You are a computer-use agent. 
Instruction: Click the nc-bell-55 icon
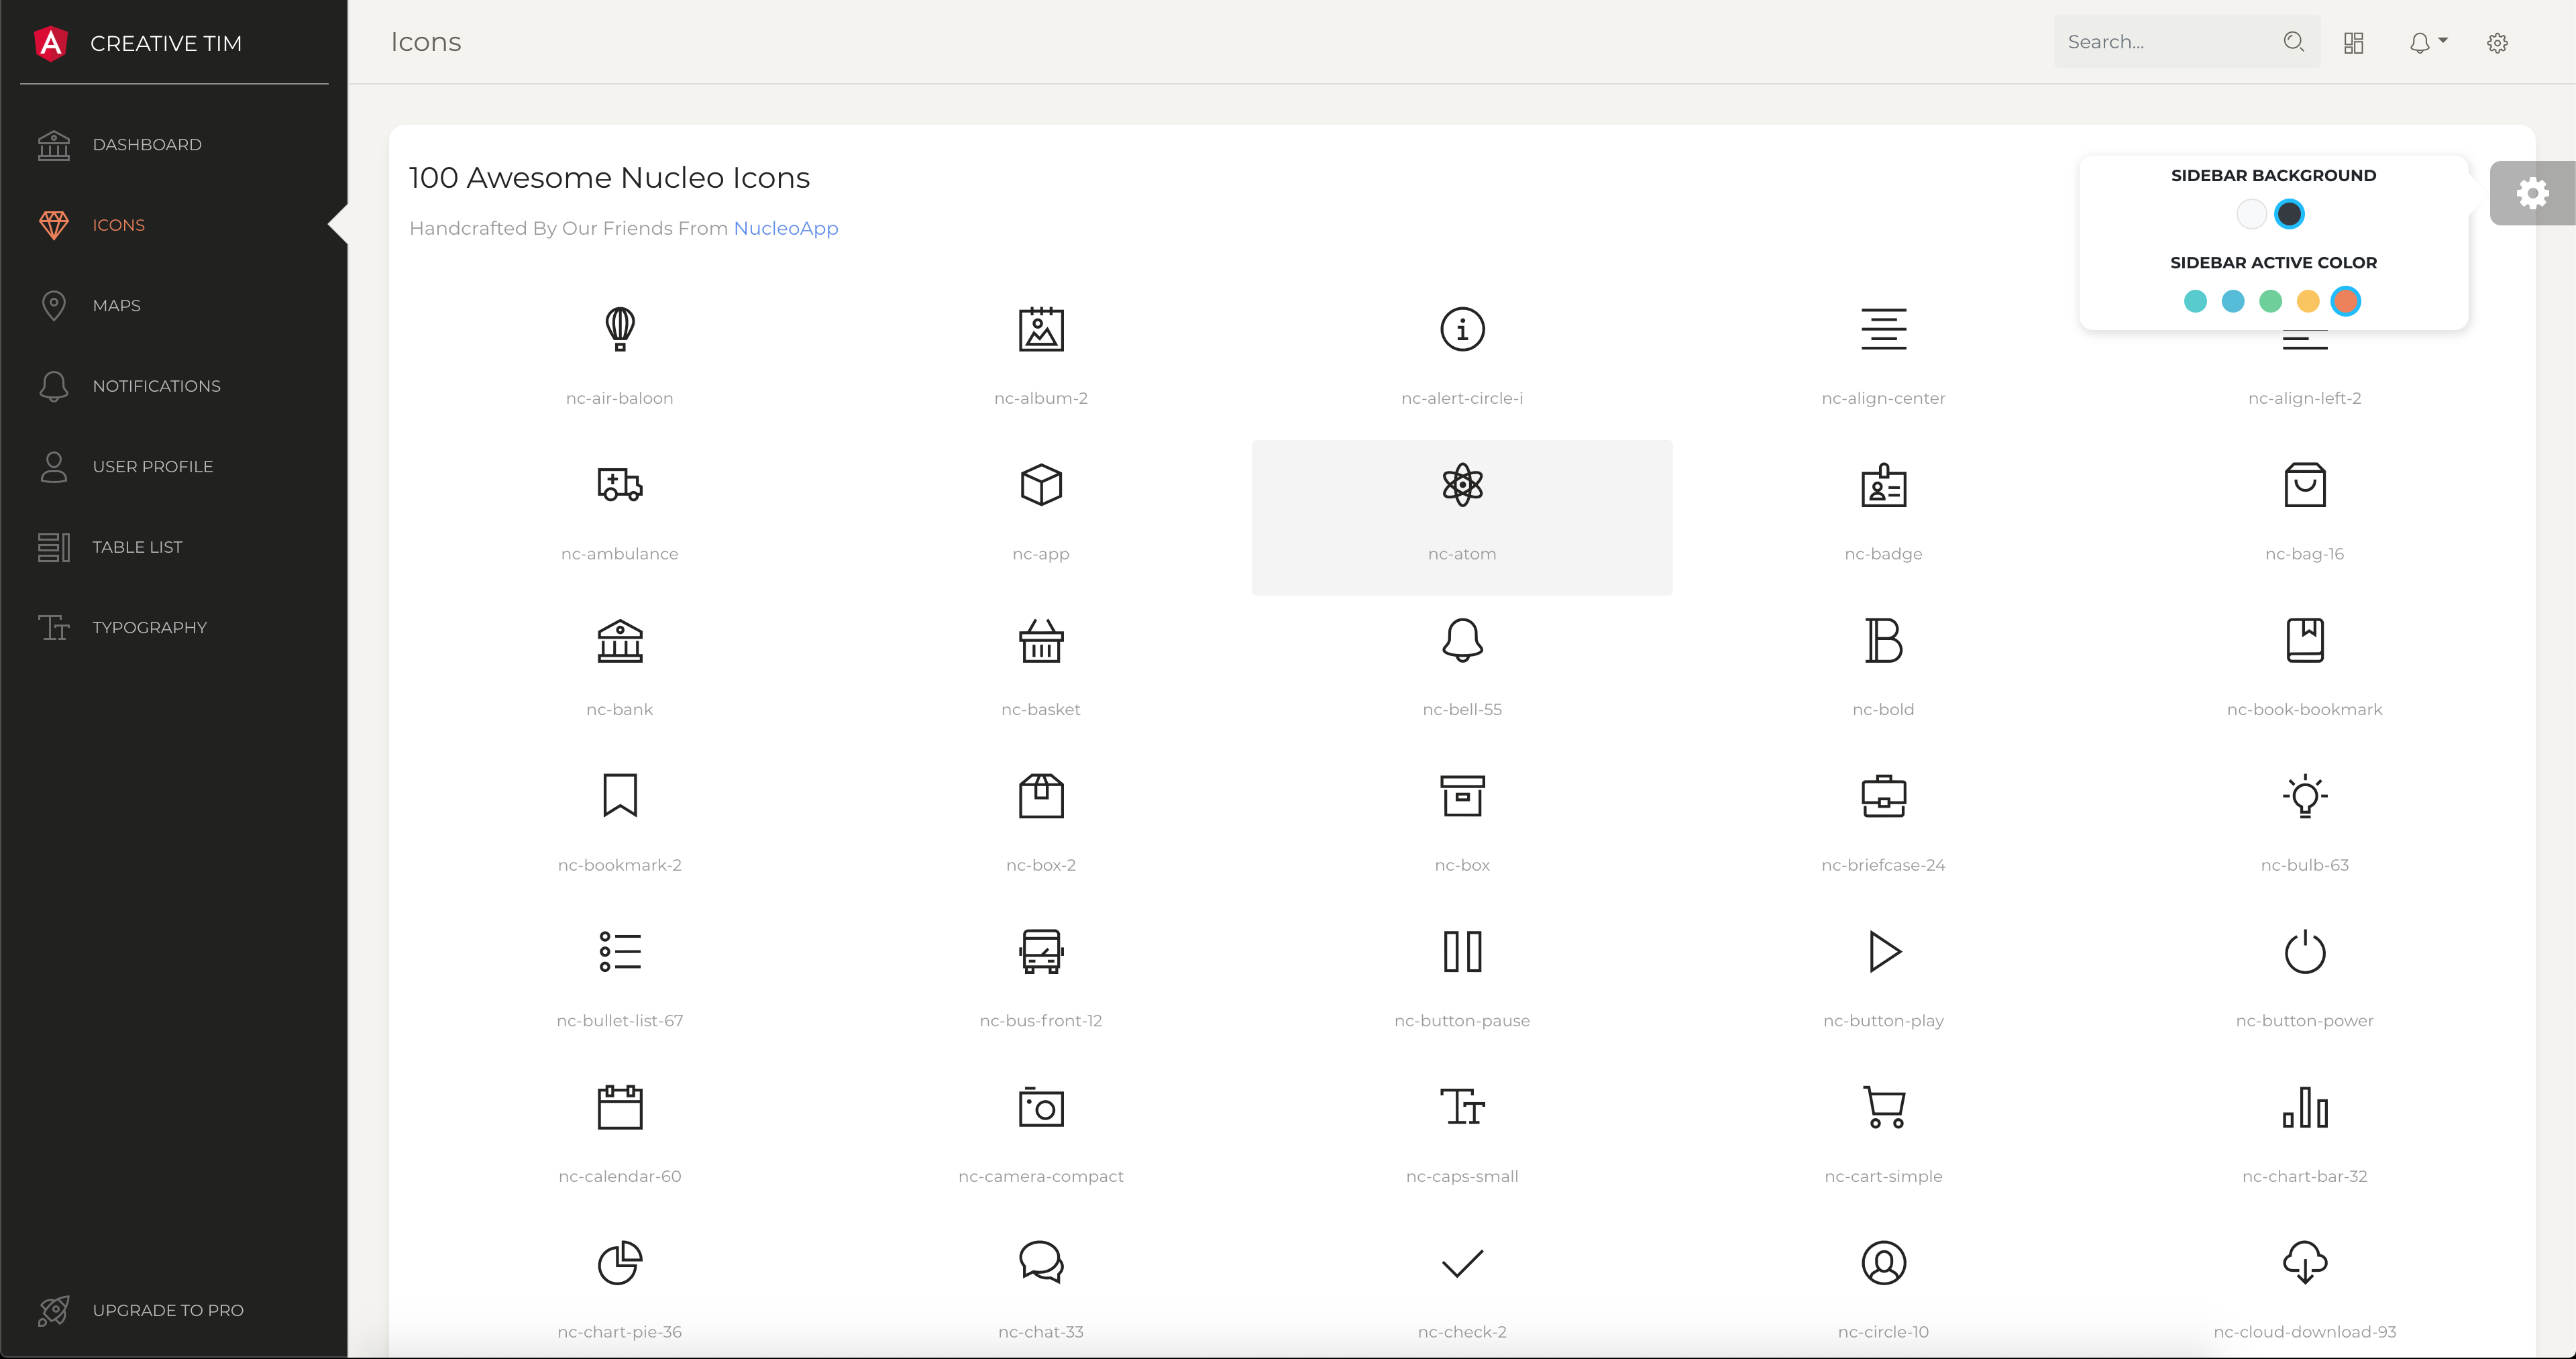pyautogui.click(x=1461, y=641)
